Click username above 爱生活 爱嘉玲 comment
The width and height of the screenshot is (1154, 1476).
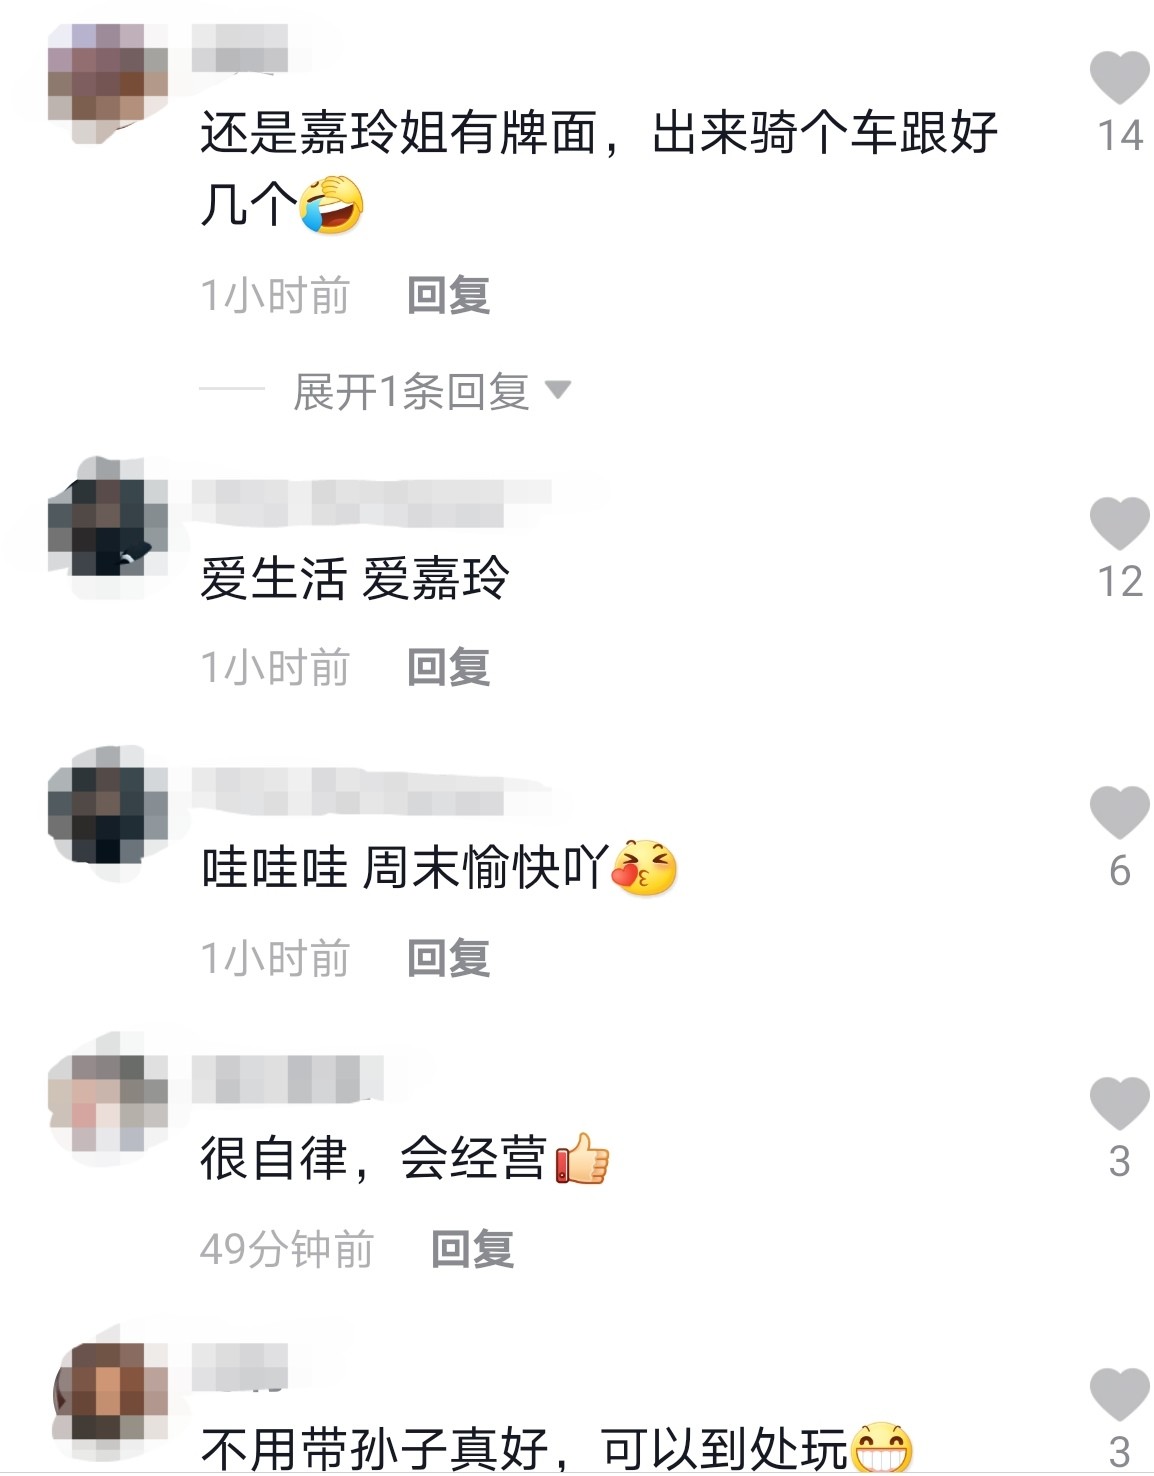[370, 503]
